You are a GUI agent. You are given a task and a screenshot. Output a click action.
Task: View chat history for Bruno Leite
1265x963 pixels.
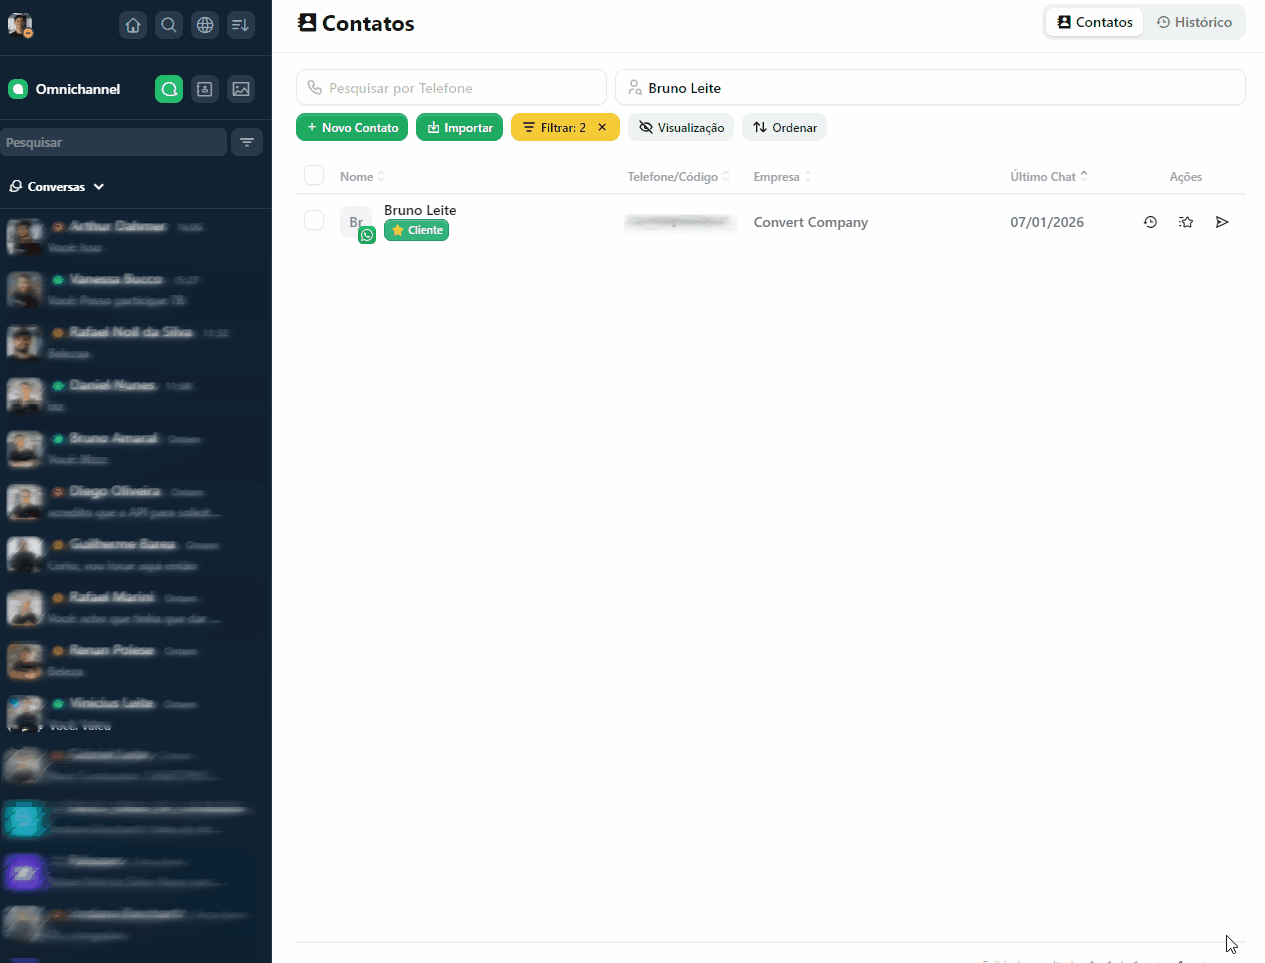1150,222
